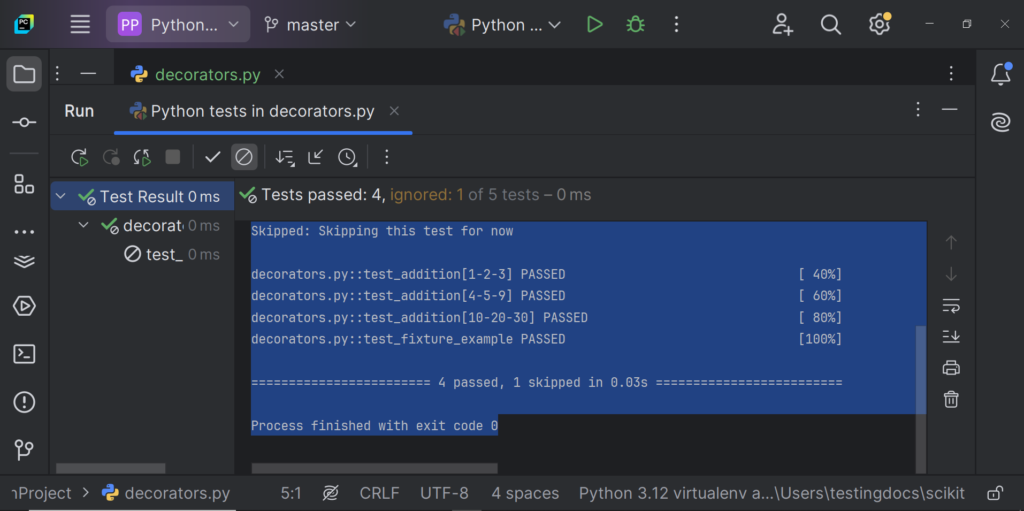Open Test History clock icon
Image resolution: width=1024 pixels, height=511 pixels.
tap(347, 157)
